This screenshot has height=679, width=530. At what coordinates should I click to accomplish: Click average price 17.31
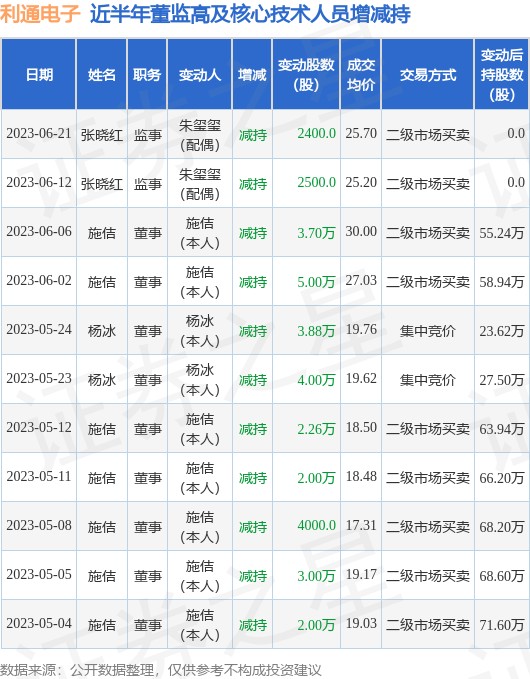point(361,525)
